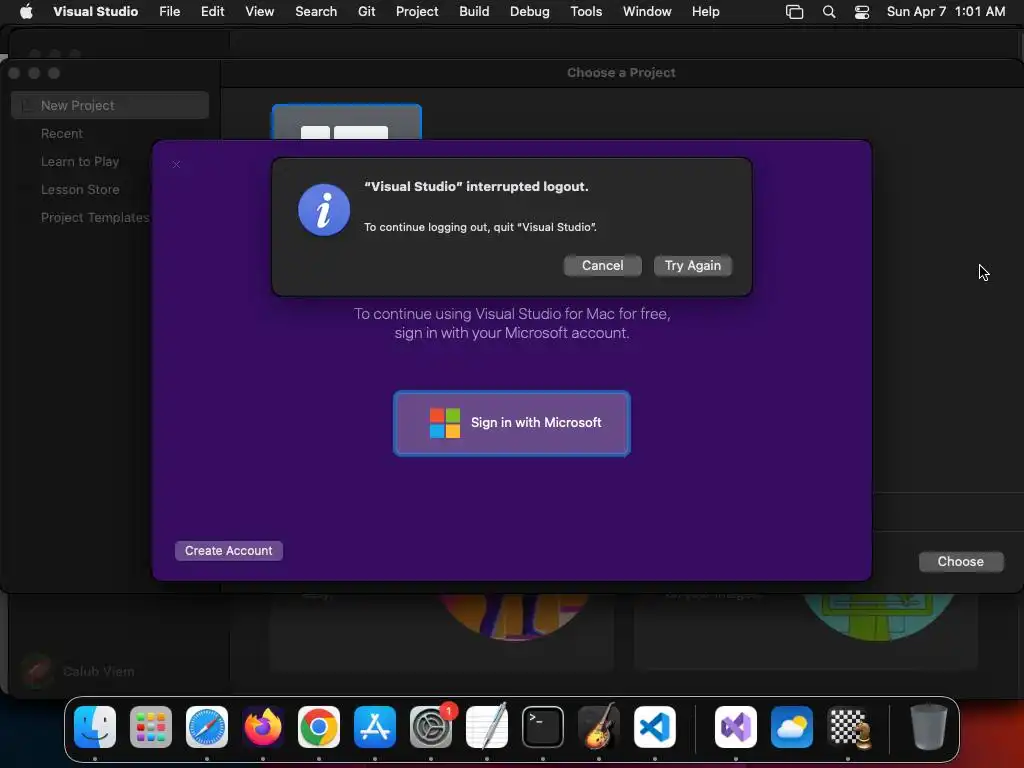Open System Settings from the Dock
Image resolution: width=1024 pixels, height=768 pixels.
(x=431, y=727)
